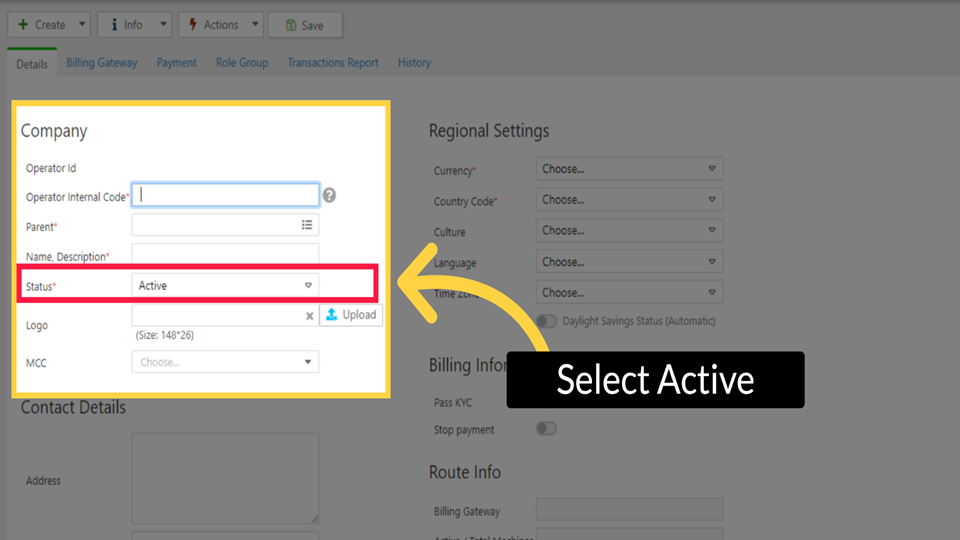This screenshot has height=540, width=960.
Task: Switch to the Billing Gateway tab
Action: (x=102, y=63)
